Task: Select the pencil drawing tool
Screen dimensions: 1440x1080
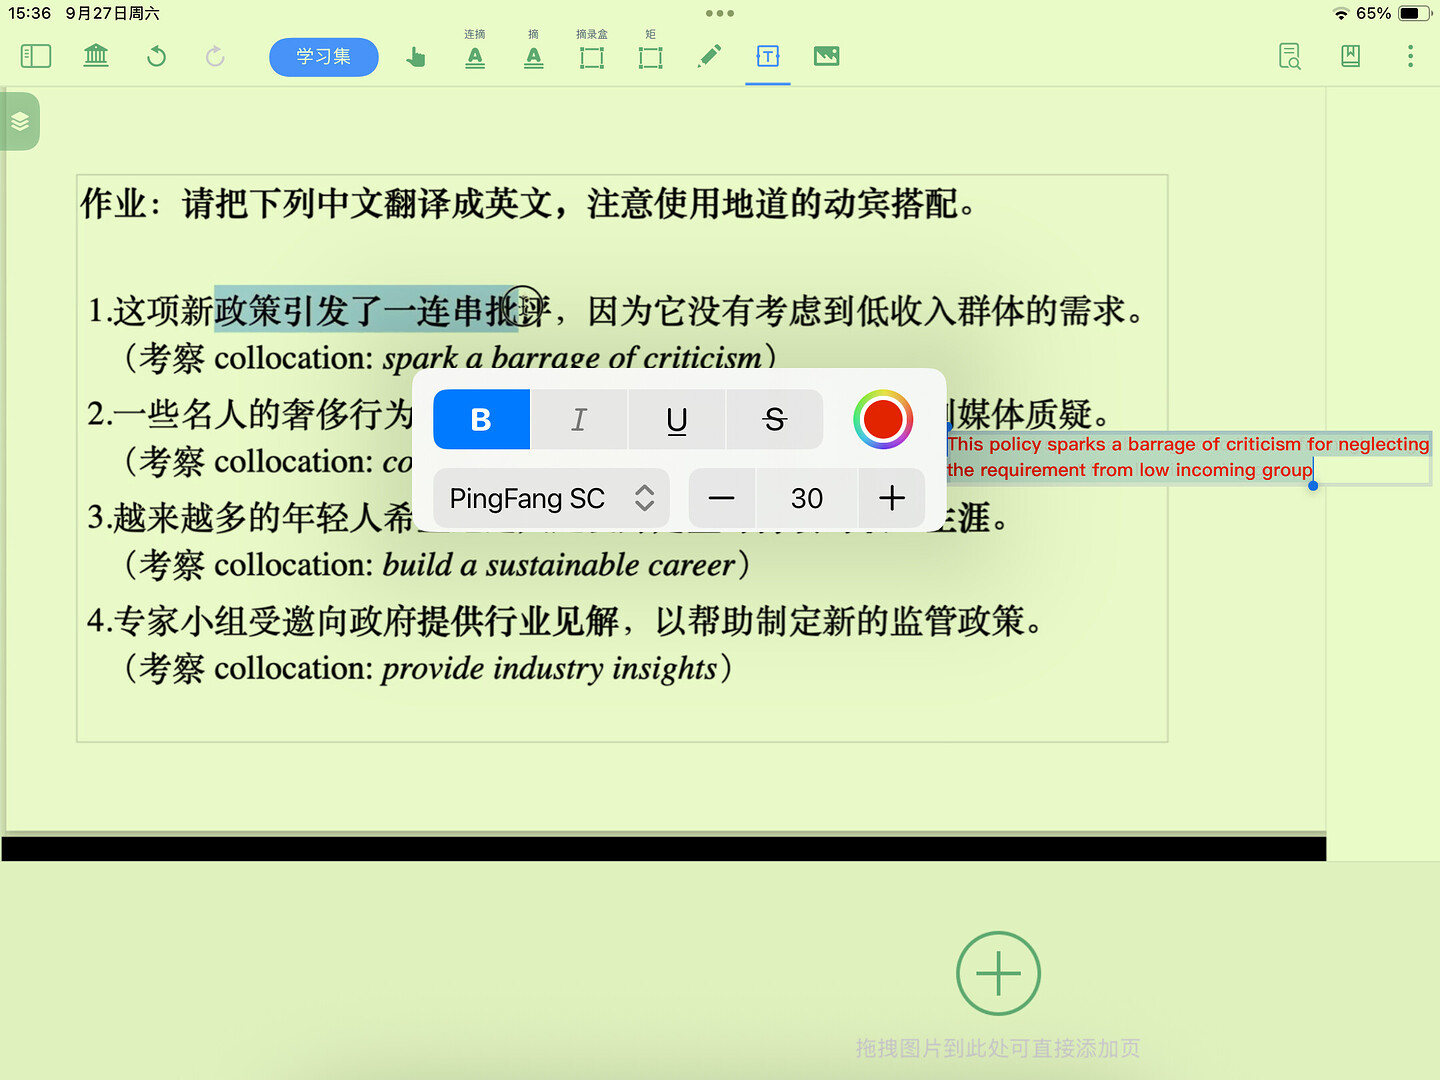Action: [709, 56]
